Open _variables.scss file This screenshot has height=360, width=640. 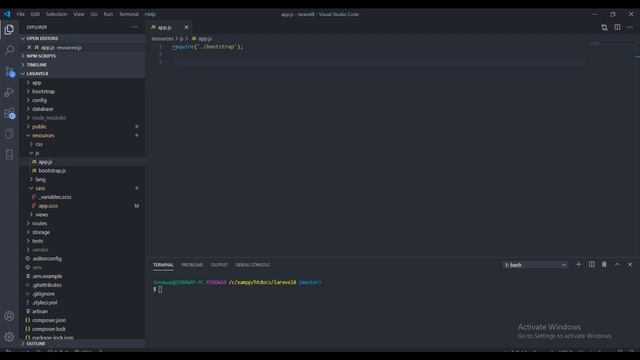[x=82, y=197]
